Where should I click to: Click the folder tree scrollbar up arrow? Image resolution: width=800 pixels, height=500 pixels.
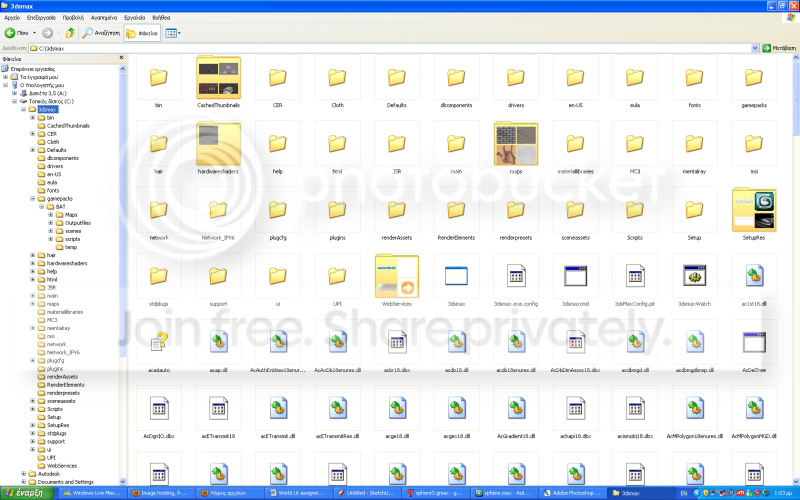[122, 69]
